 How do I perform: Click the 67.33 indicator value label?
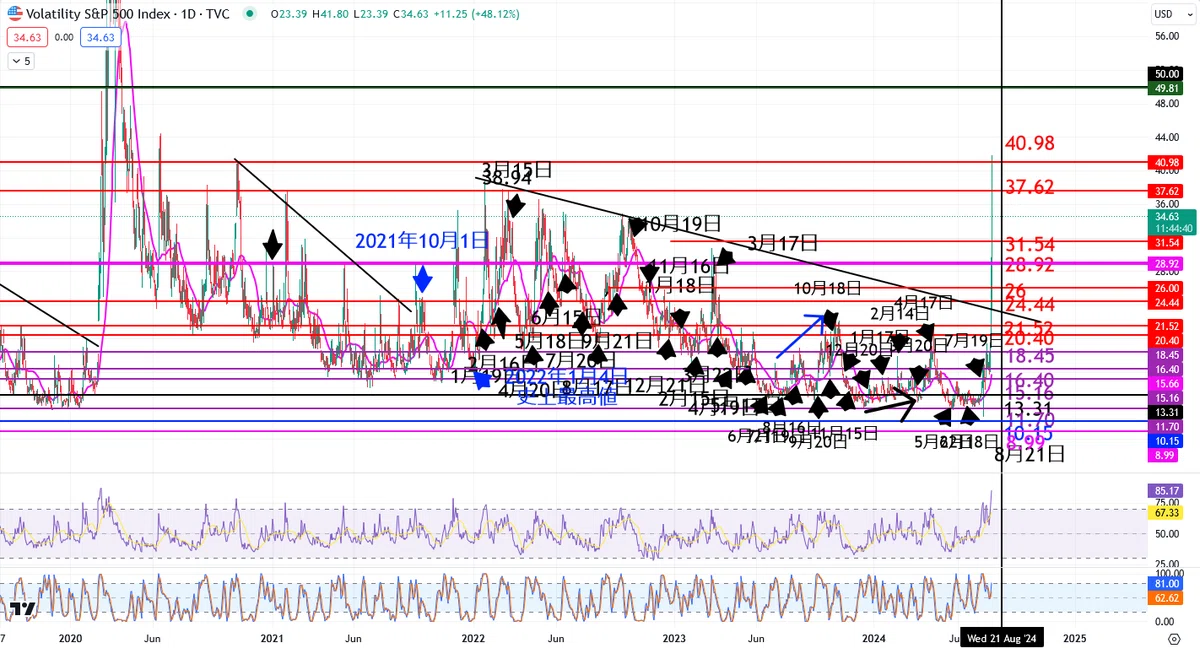point(1167,512)
